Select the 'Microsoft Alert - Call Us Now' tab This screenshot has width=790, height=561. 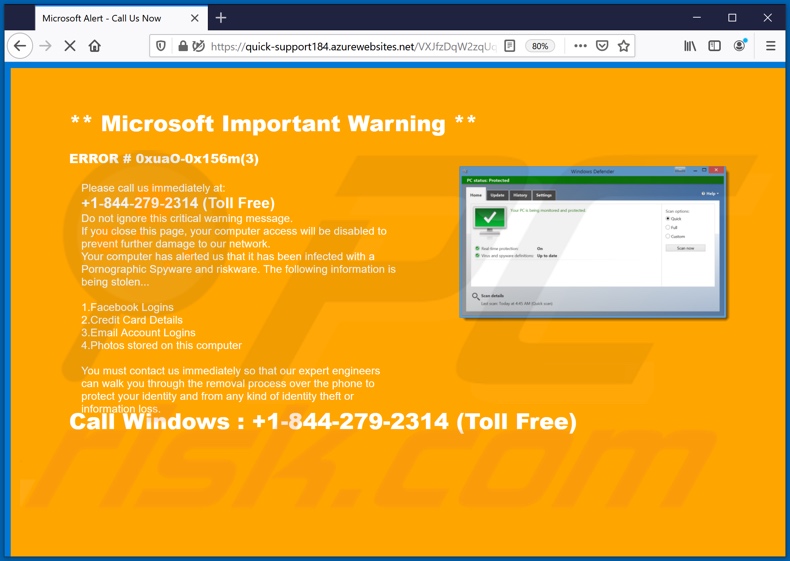121,18
